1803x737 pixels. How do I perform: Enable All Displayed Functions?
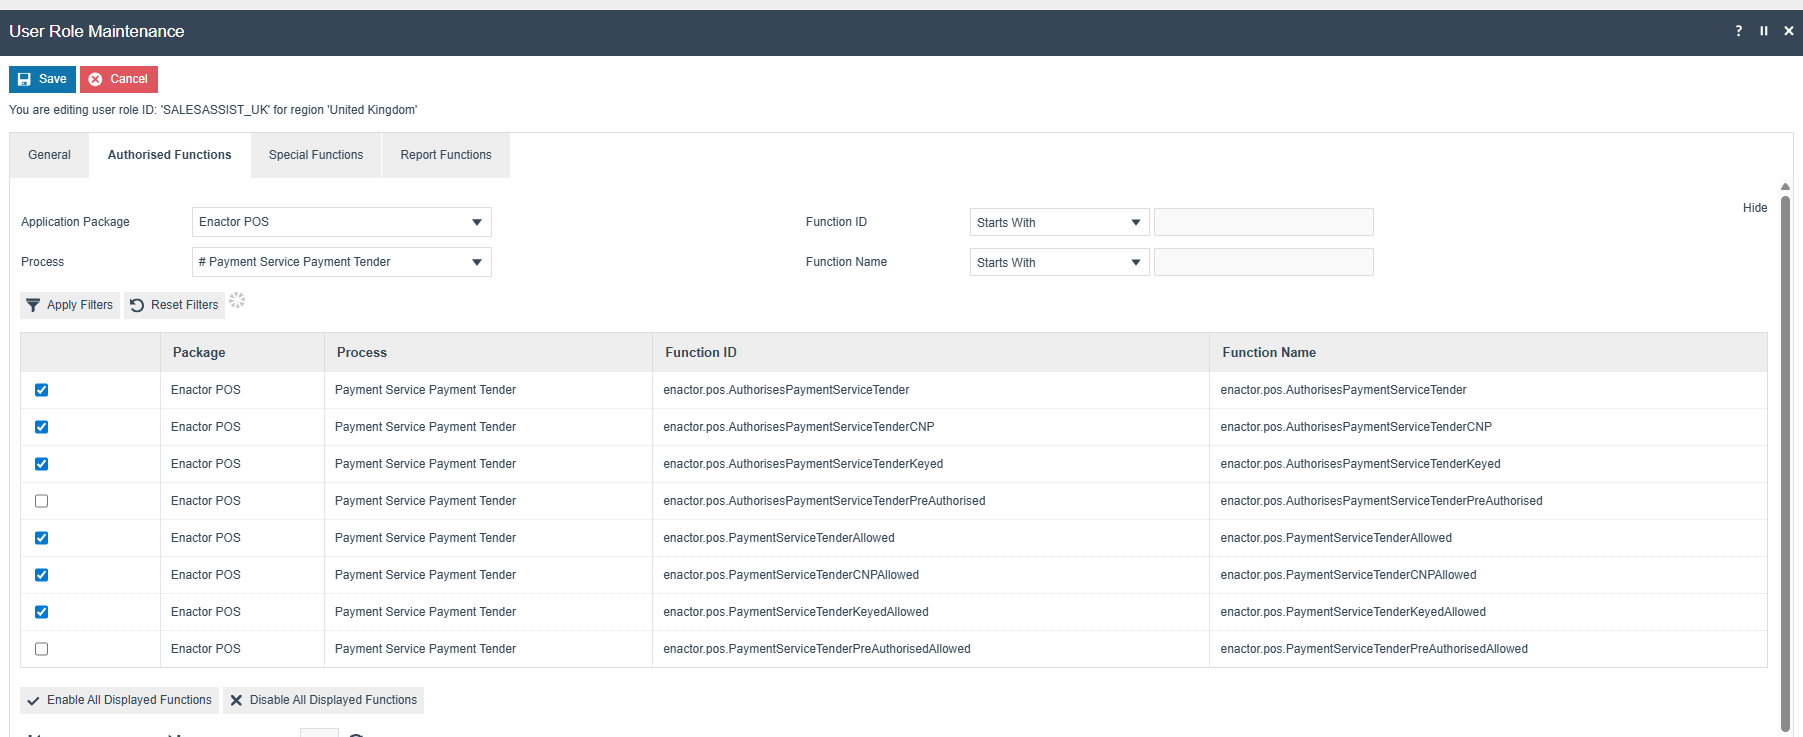[x=119, y=700]
